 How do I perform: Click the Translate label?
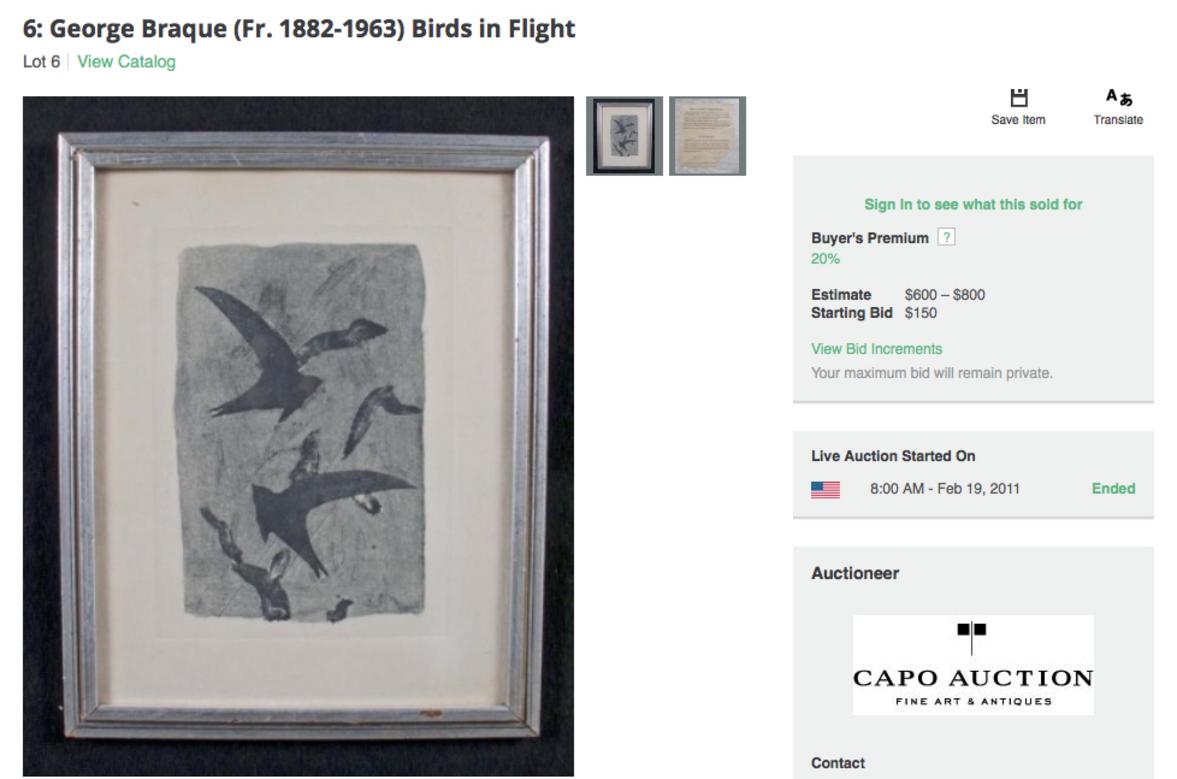click(x=1118, y=120)
